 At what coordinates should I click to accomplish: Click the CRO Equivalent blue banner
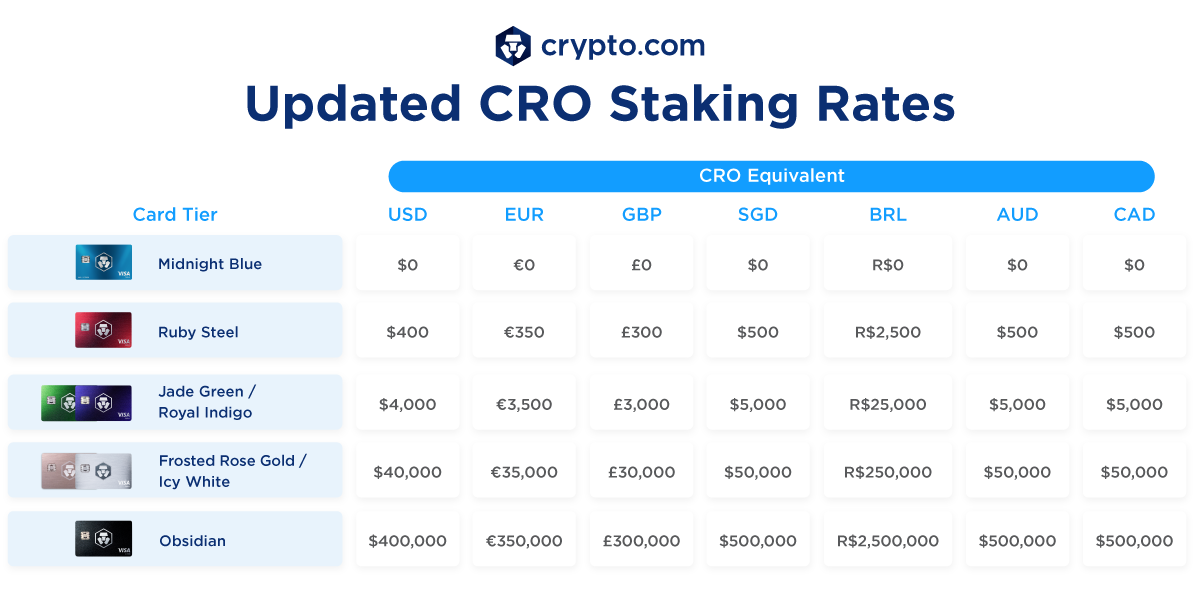pos(771,176)
